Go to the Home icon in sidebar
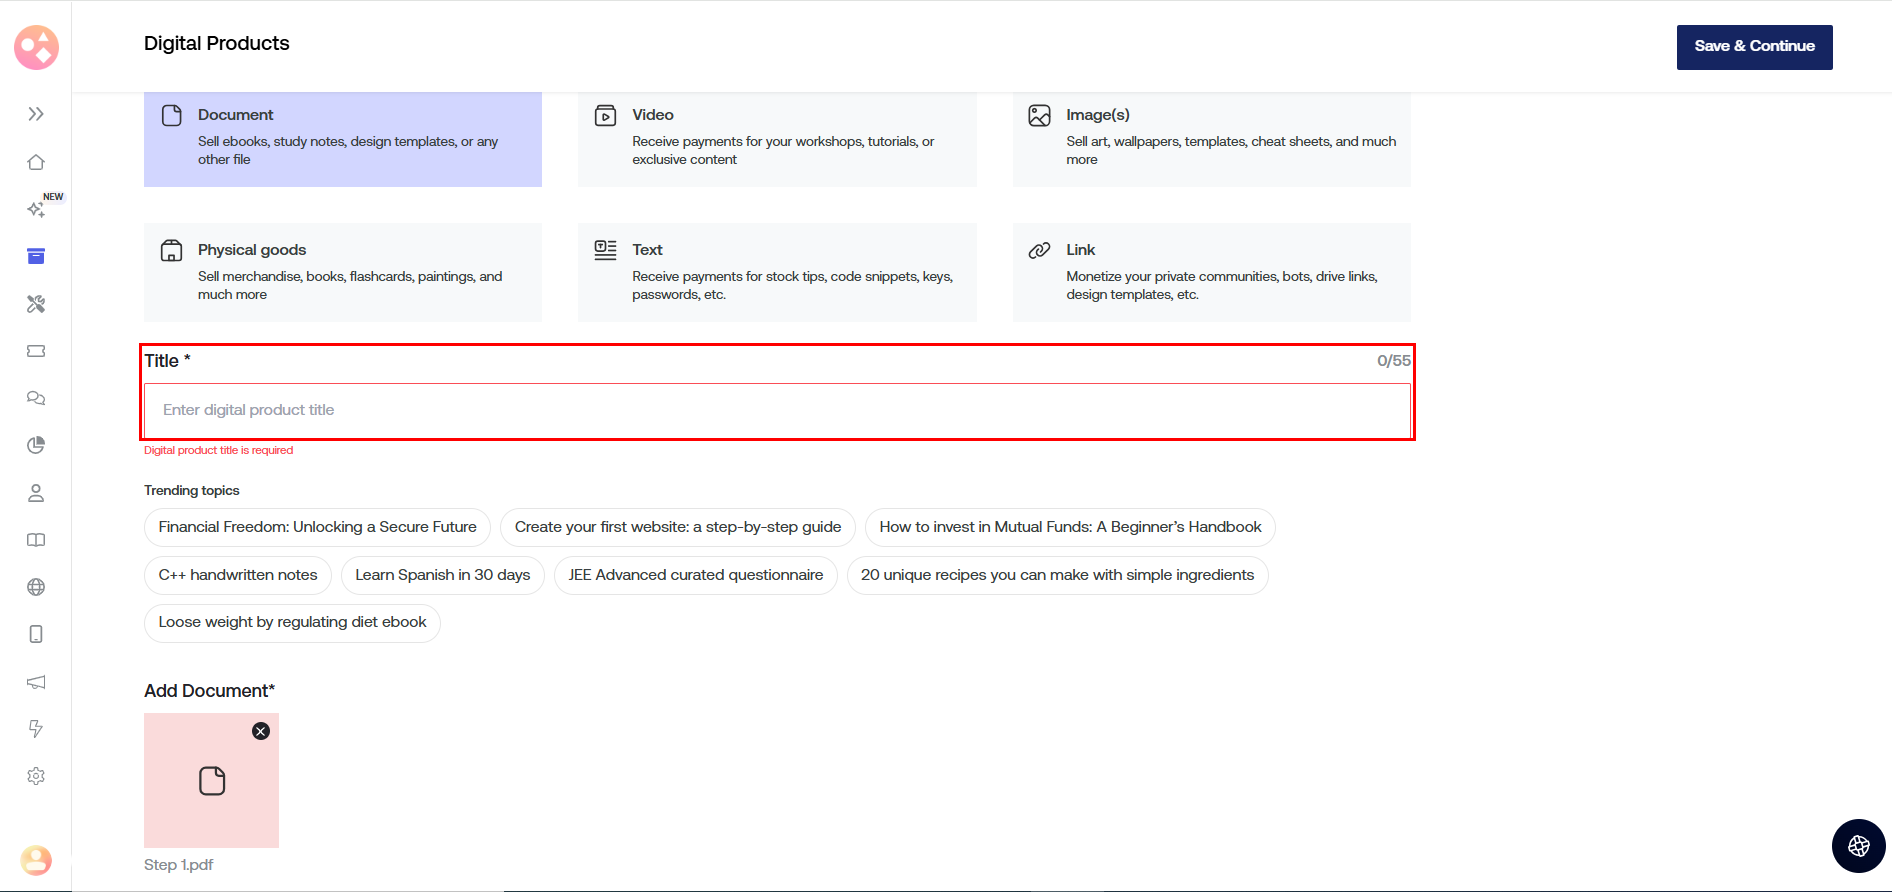Viewport: 1892px width, 892px height. click(x=36, y=162)
